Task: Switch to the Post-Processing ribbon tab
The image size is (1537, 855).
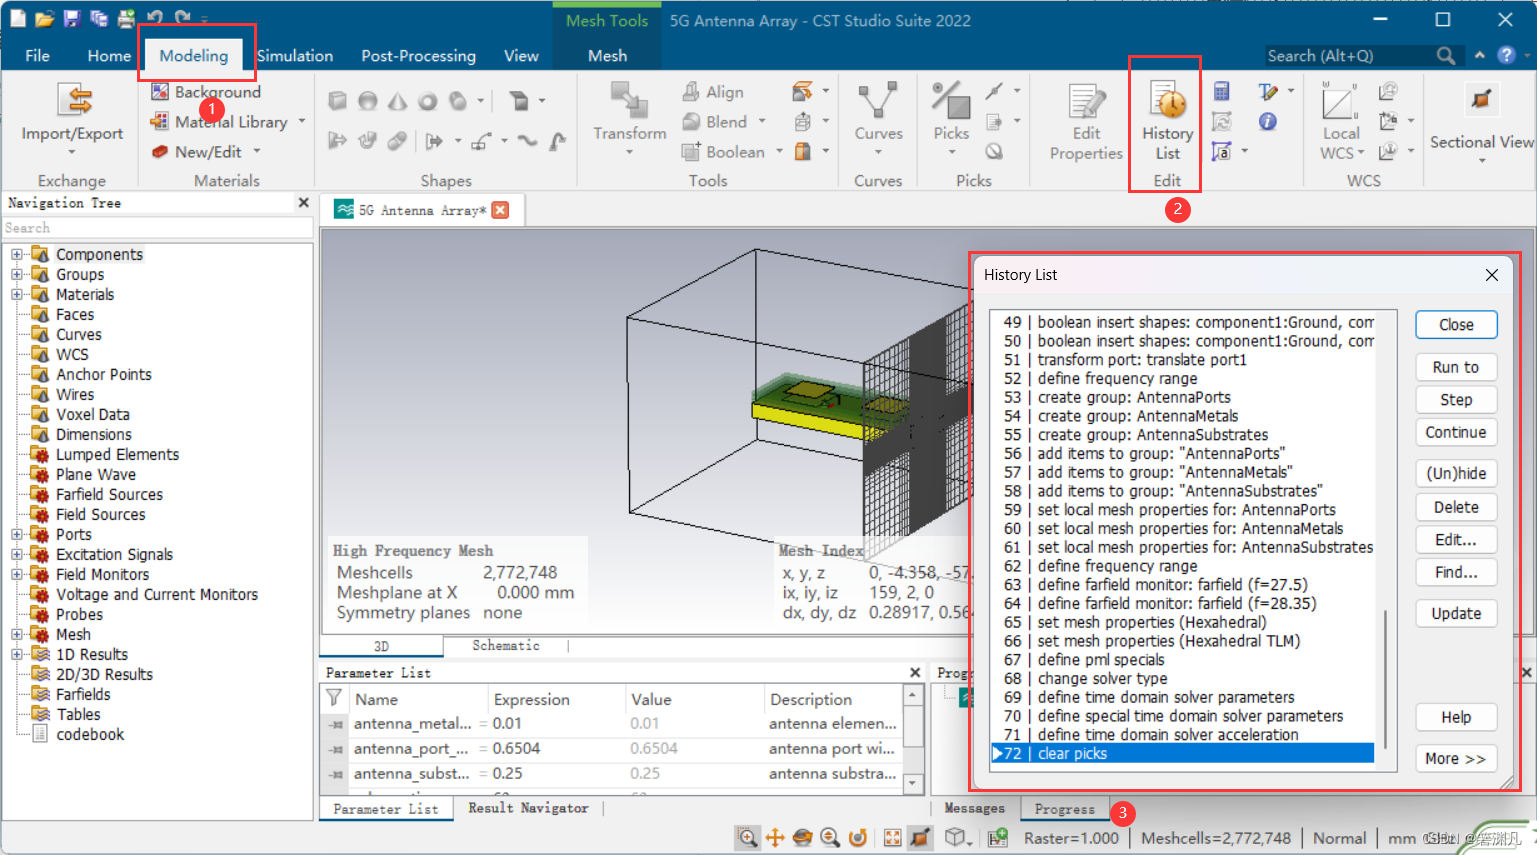Action: (418, 56)
